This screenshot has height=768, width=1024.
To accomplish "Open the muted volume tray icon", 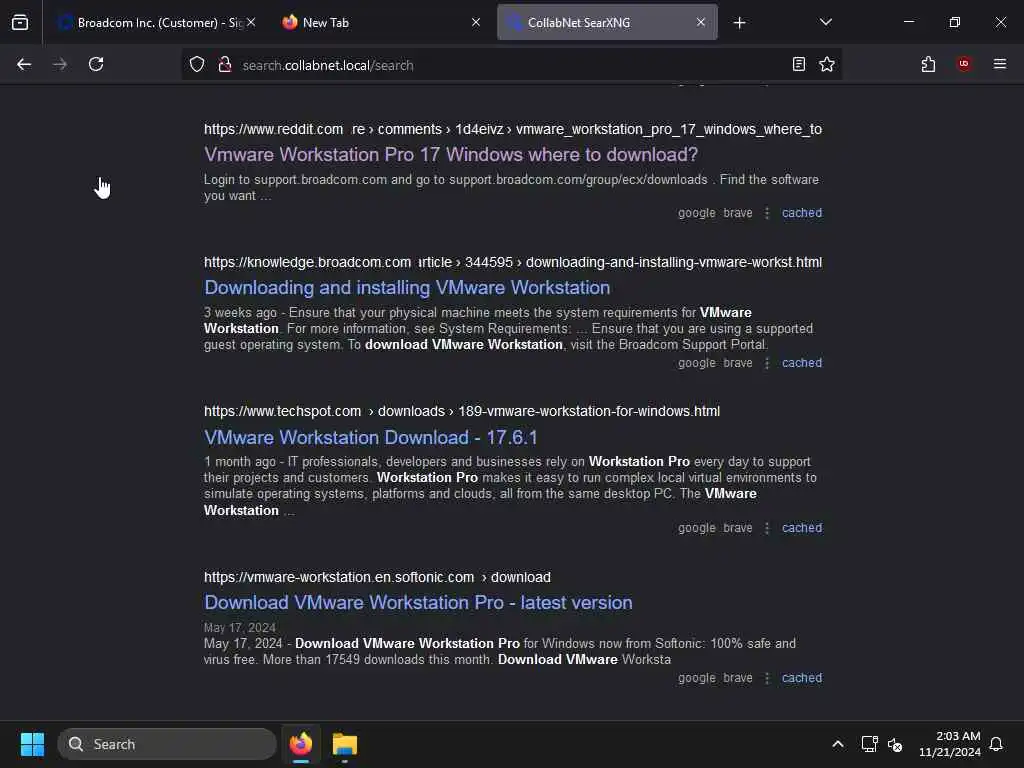I will 895,744.
